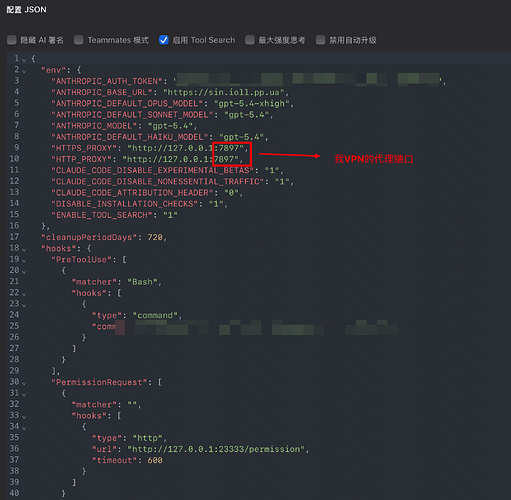Click the "command" type value on line 24
Viewport: 511px width, 500px height.
coord(155,315)
